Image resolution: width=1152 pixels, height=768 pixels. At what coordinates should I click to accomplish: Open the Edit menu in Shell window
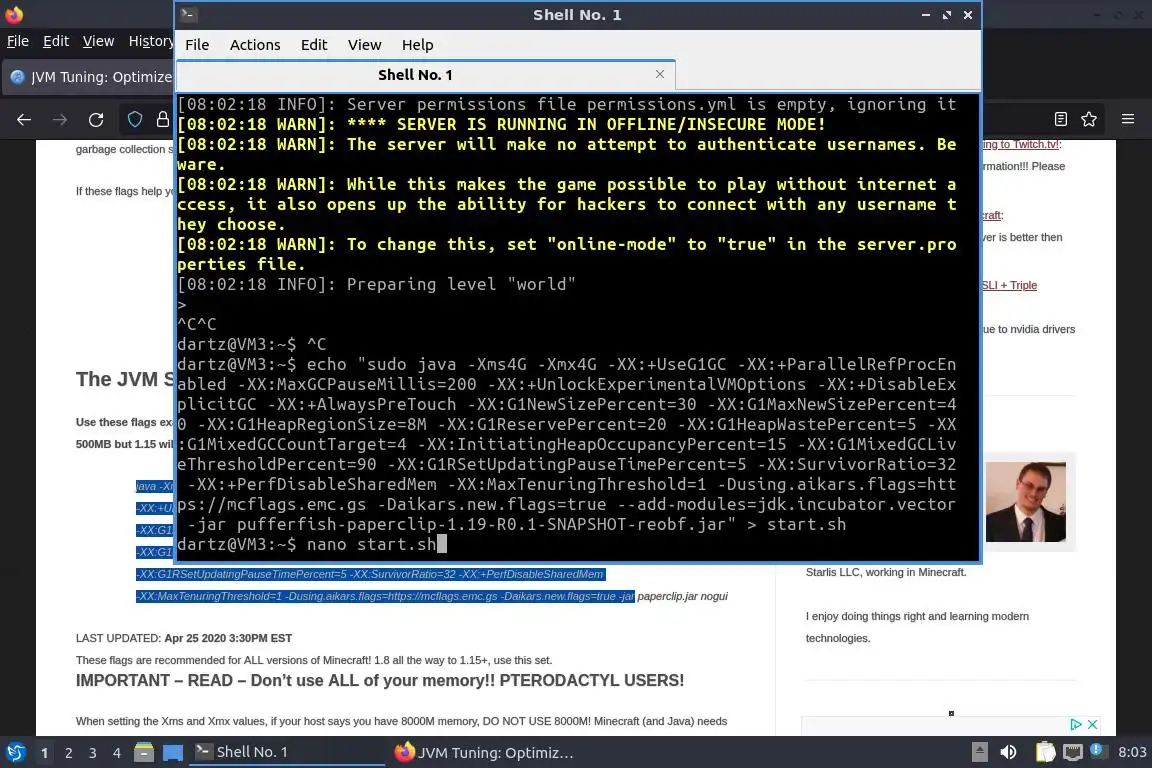(314, 45)
